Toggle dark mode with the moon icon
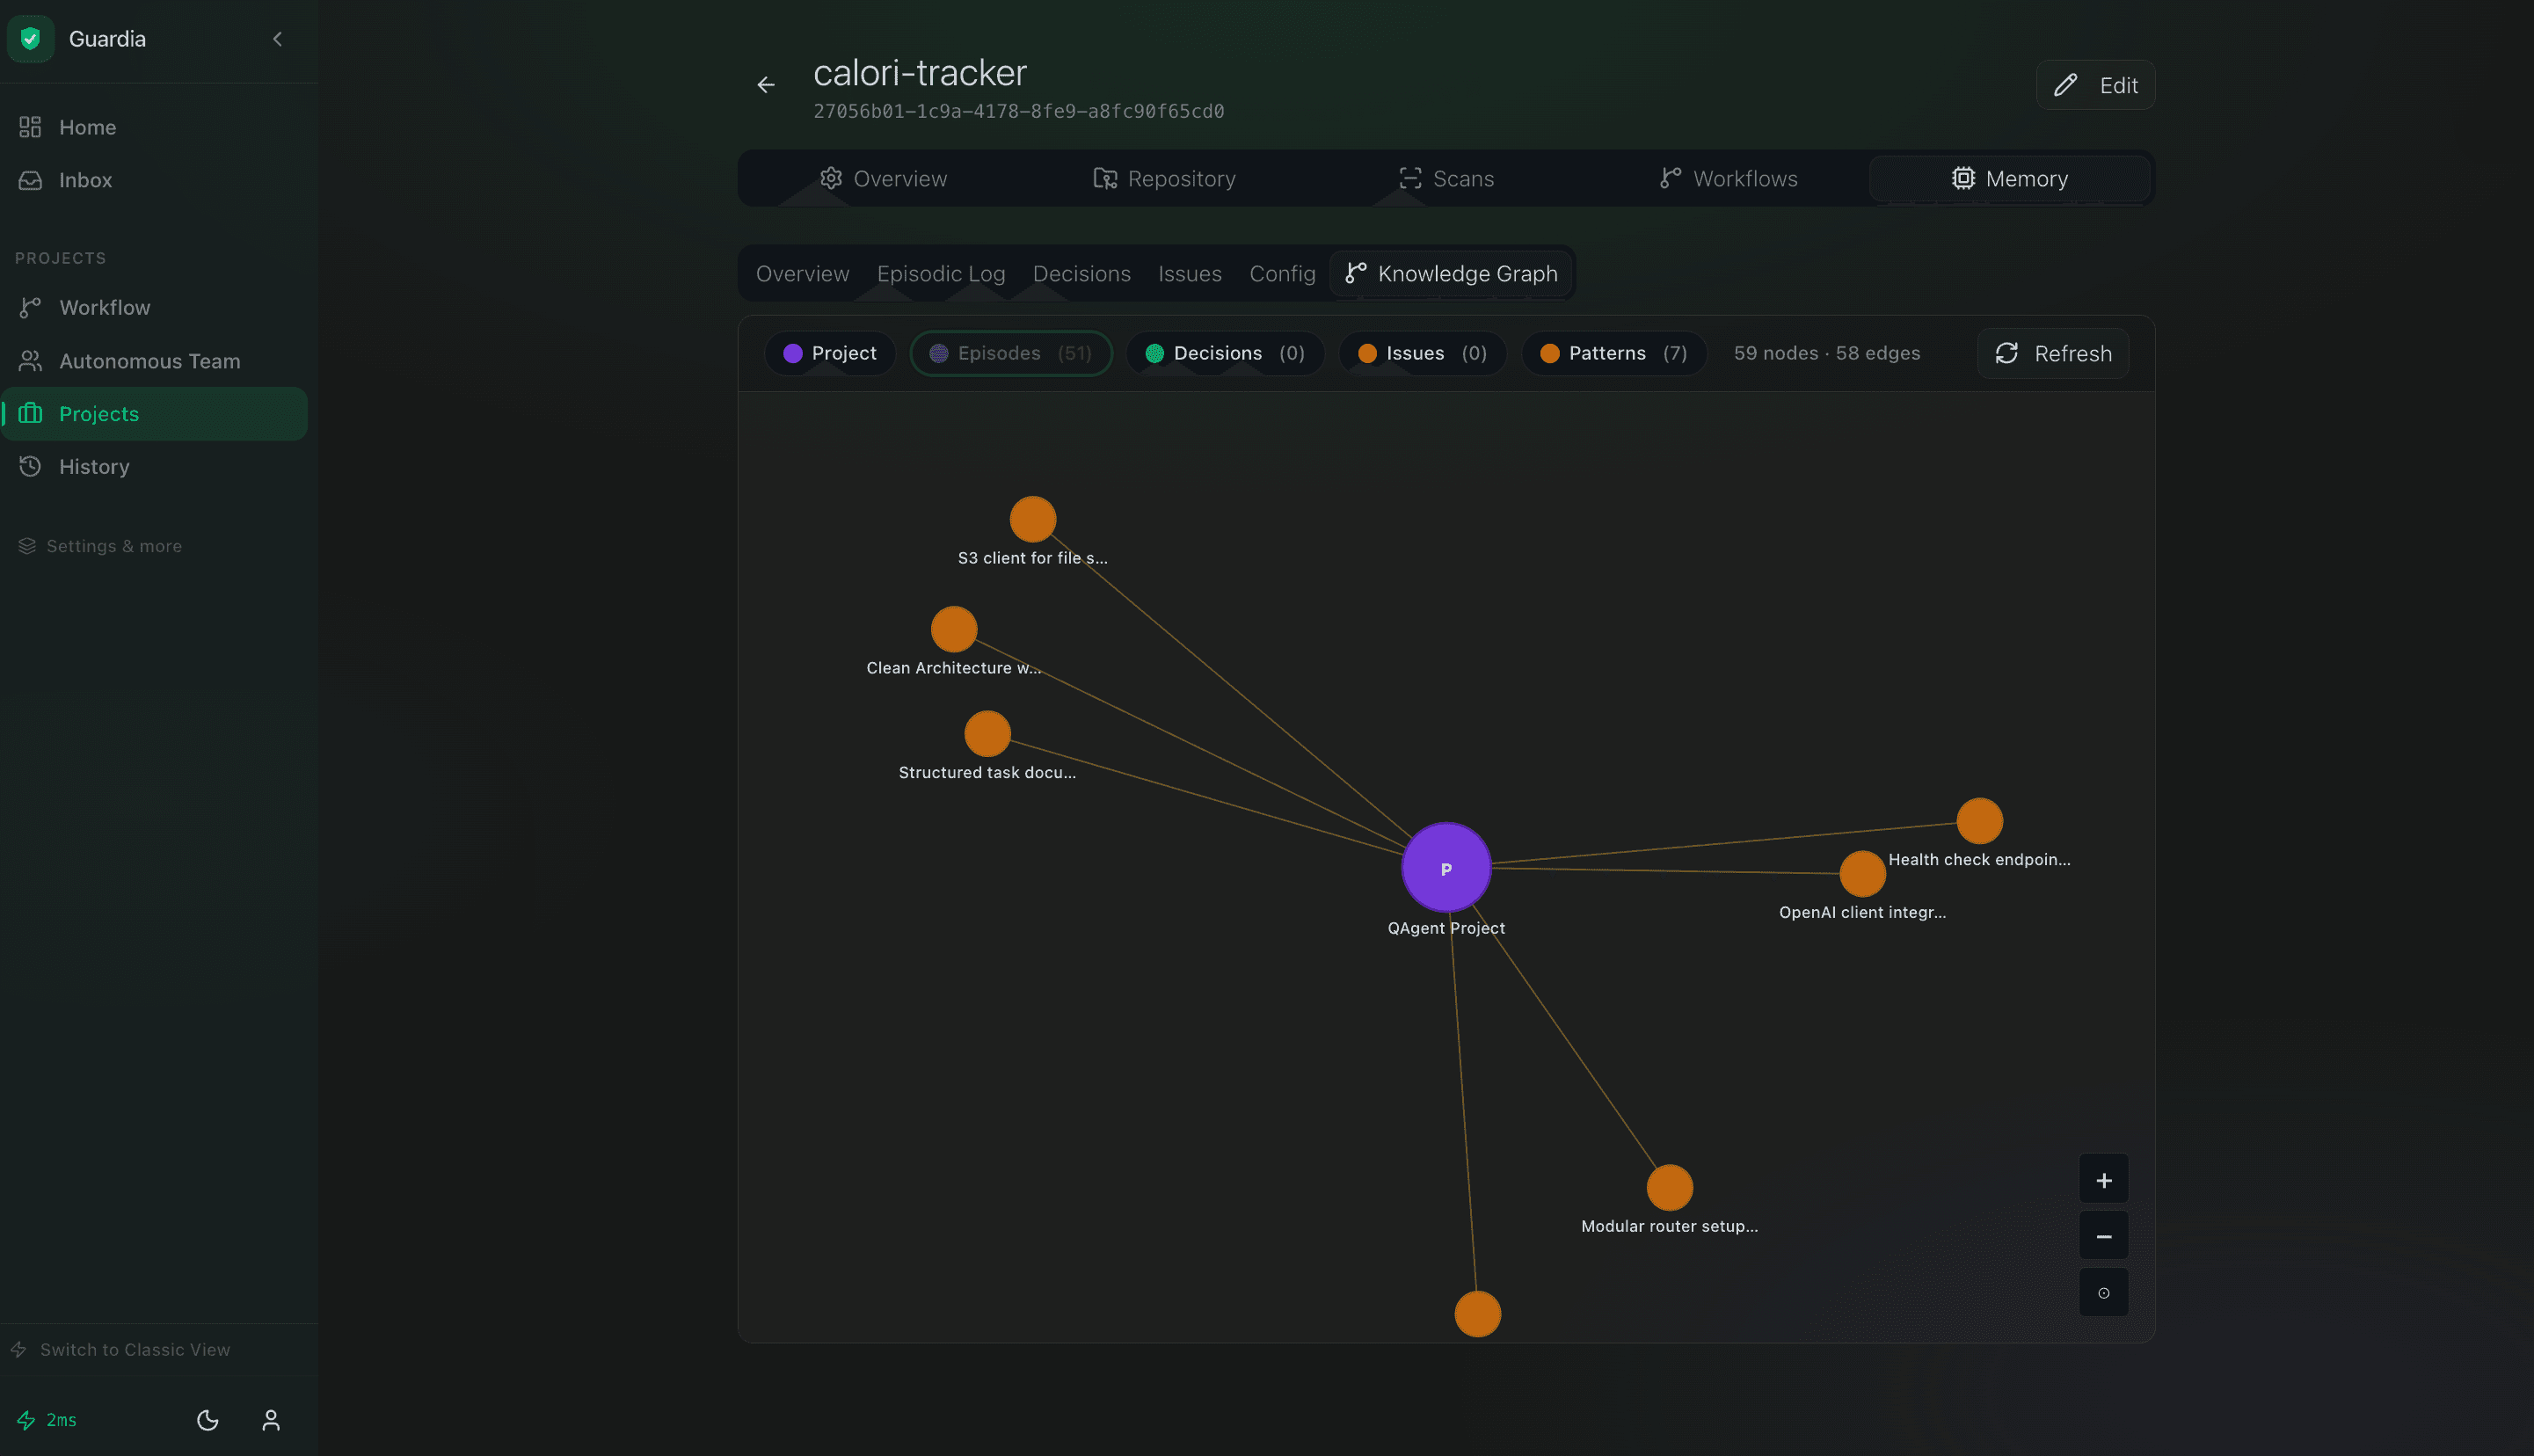 point(208,1420)
